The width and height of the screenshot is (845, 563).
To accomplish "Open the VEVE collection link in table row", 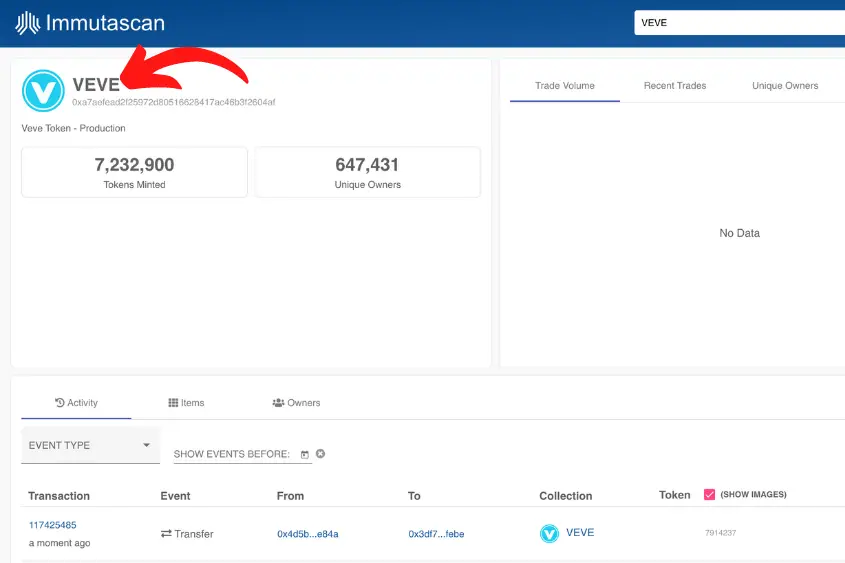I will tap(580, 532).
